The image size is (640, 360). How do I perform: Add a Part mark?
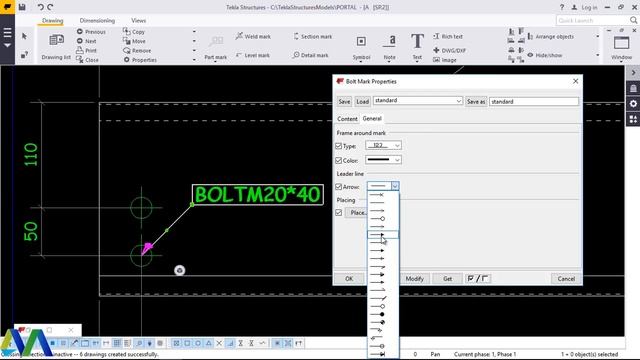point(216,46)
